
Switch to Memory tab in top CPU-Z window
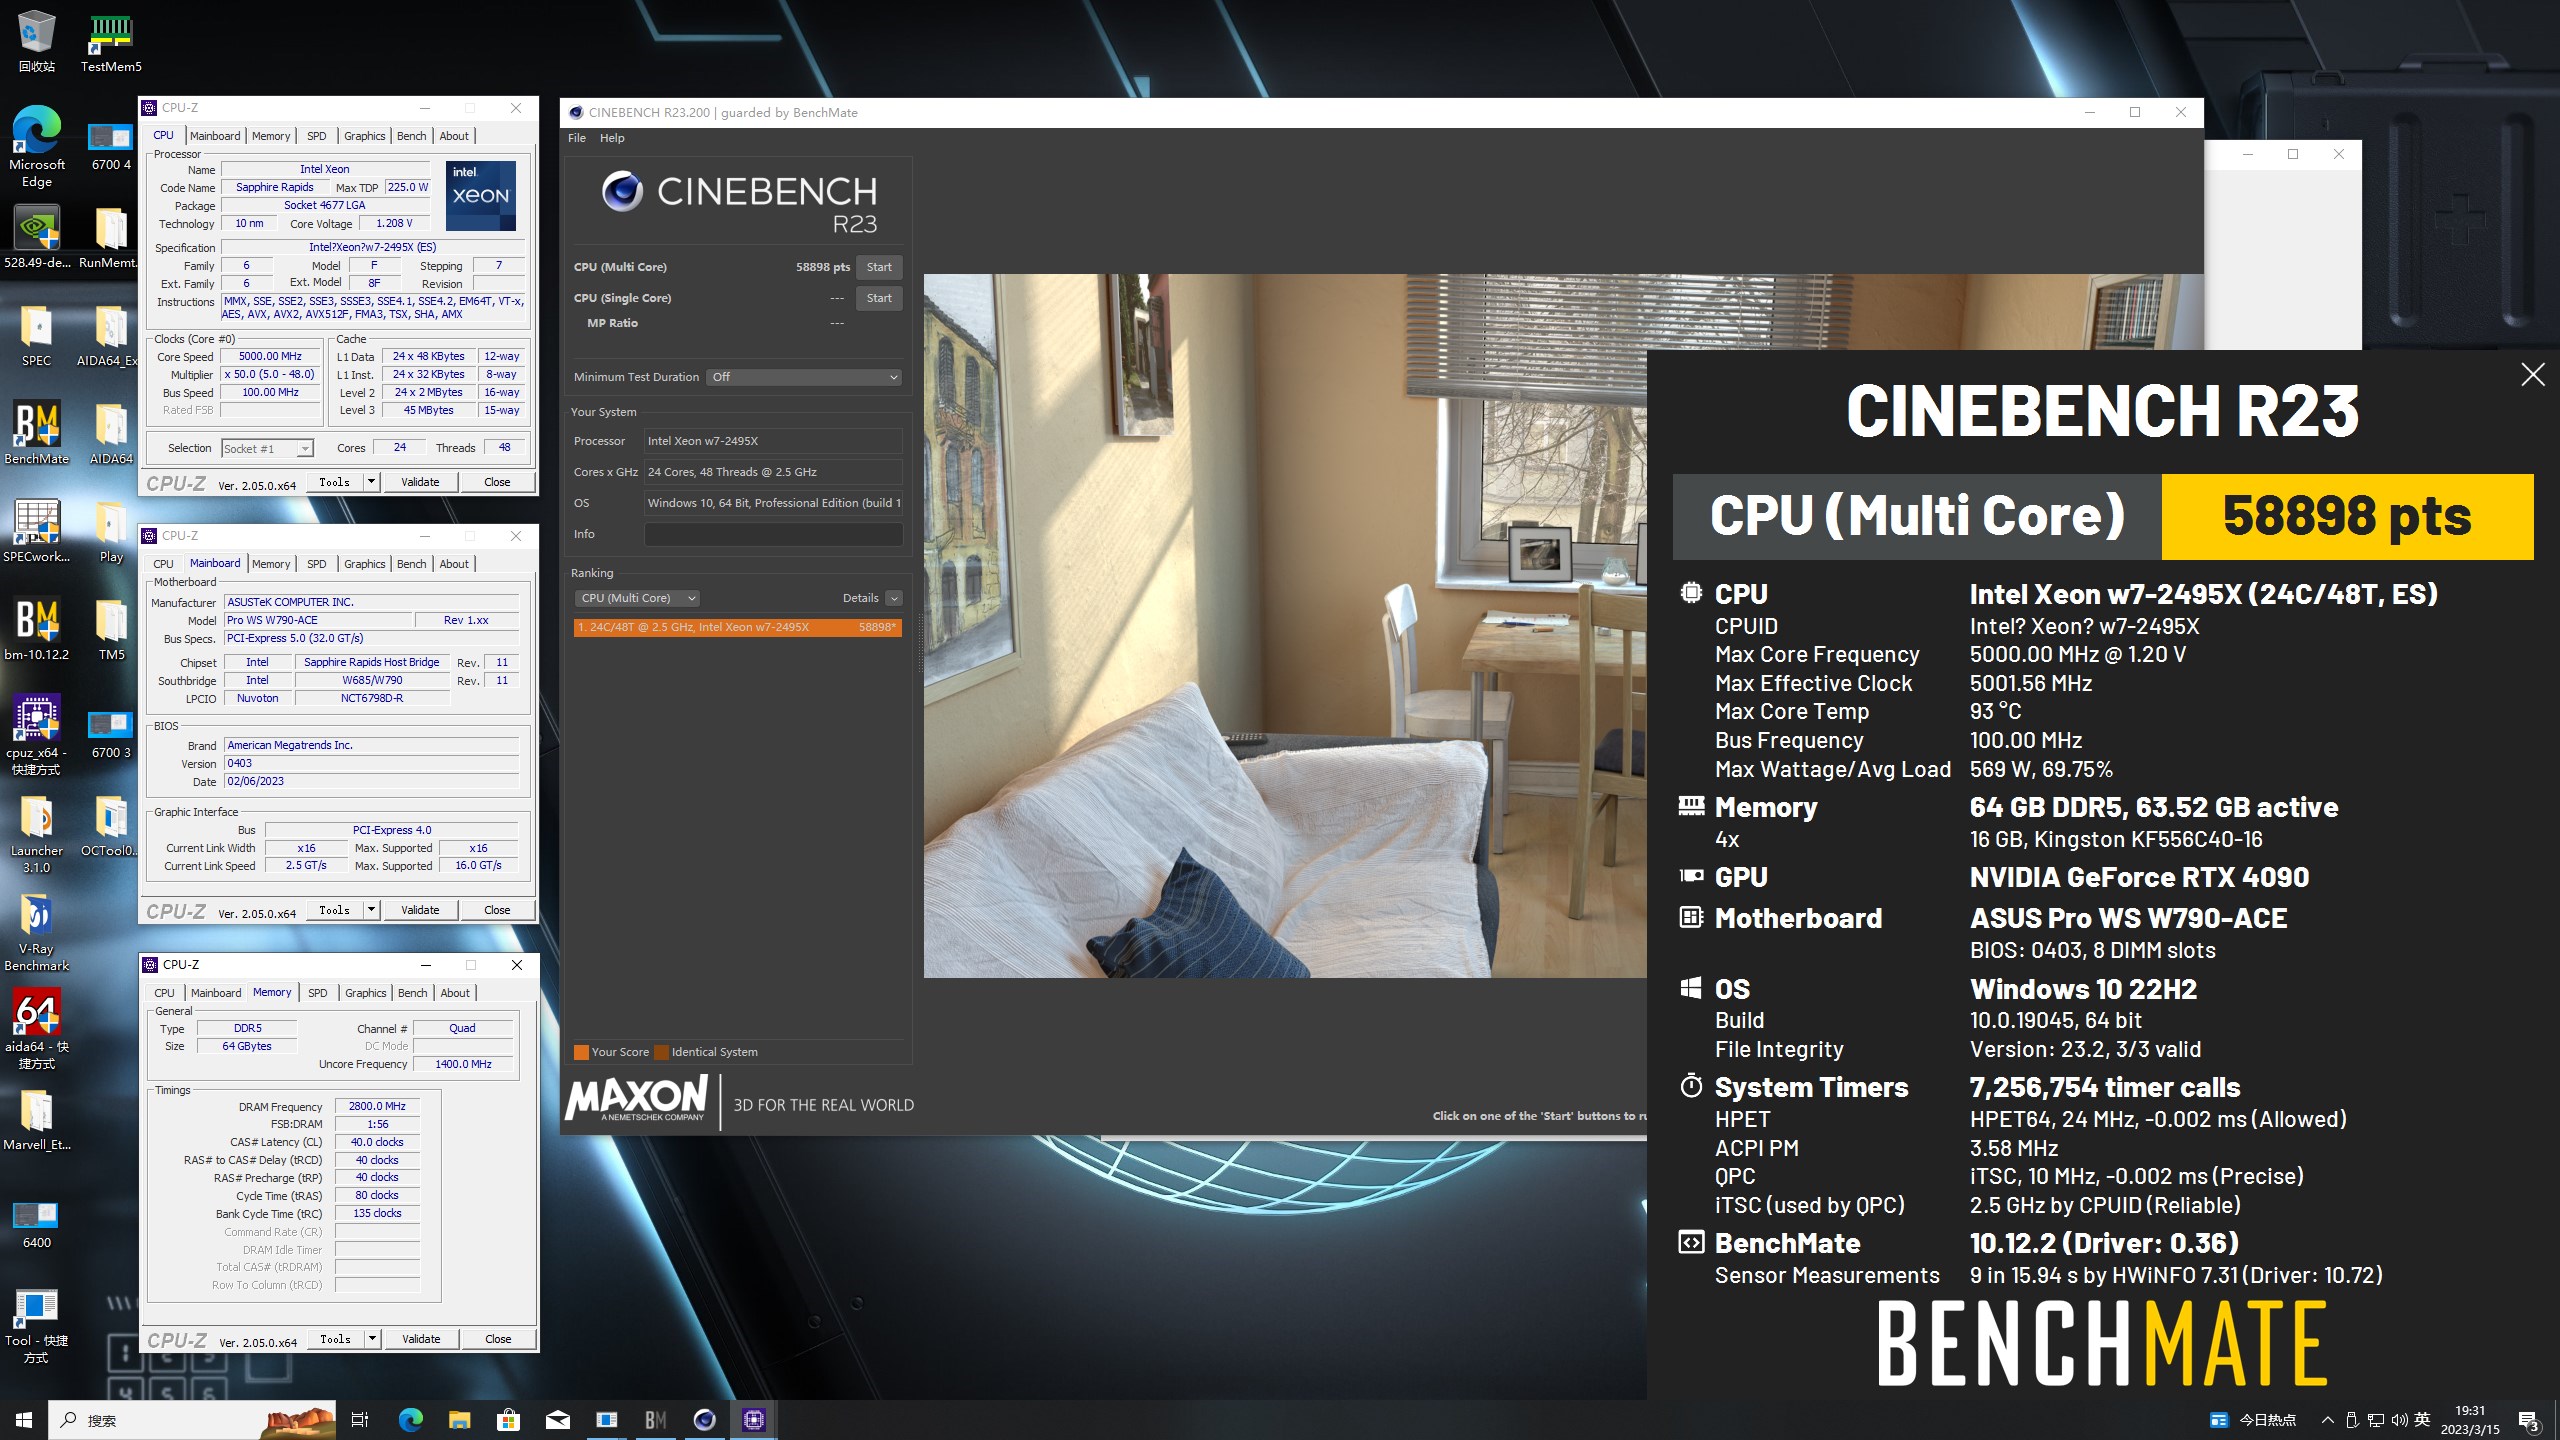click(271, 136)
